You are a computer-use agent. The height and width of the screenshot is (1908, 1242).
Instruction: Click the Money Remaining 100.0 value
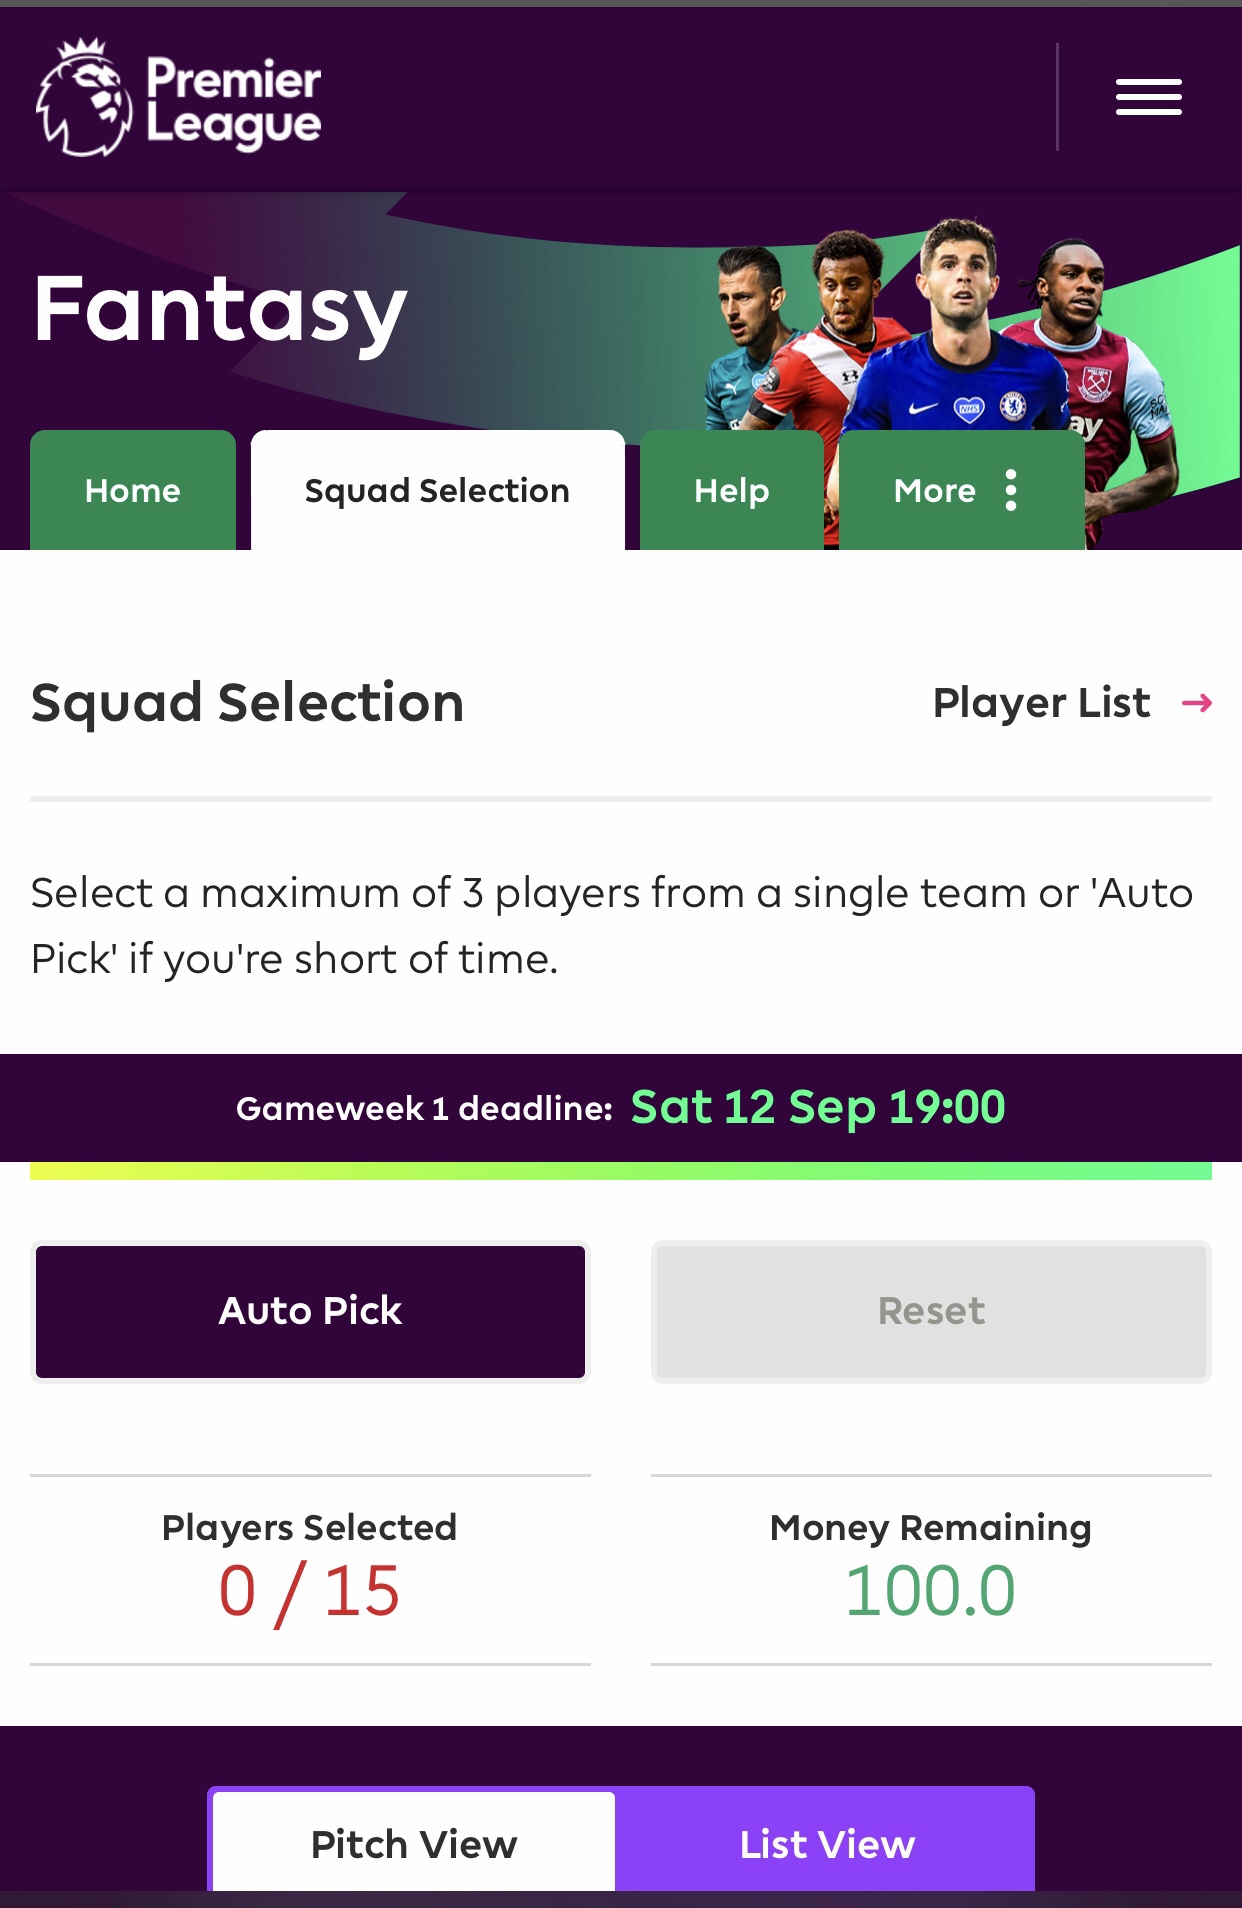(930, 1591)
